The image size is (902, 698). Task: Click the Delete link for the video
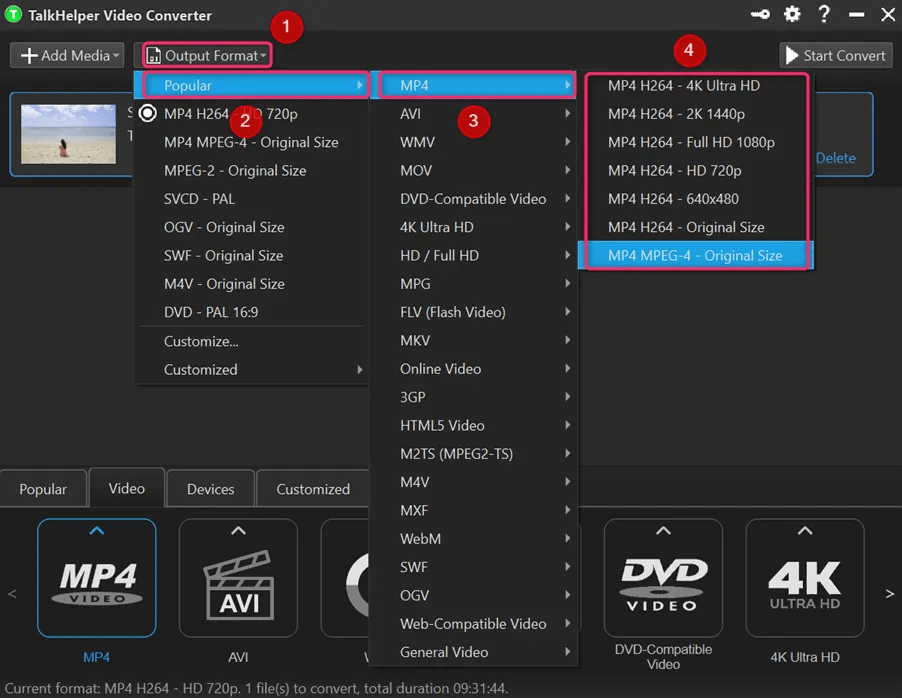click(x=835, y=158)
